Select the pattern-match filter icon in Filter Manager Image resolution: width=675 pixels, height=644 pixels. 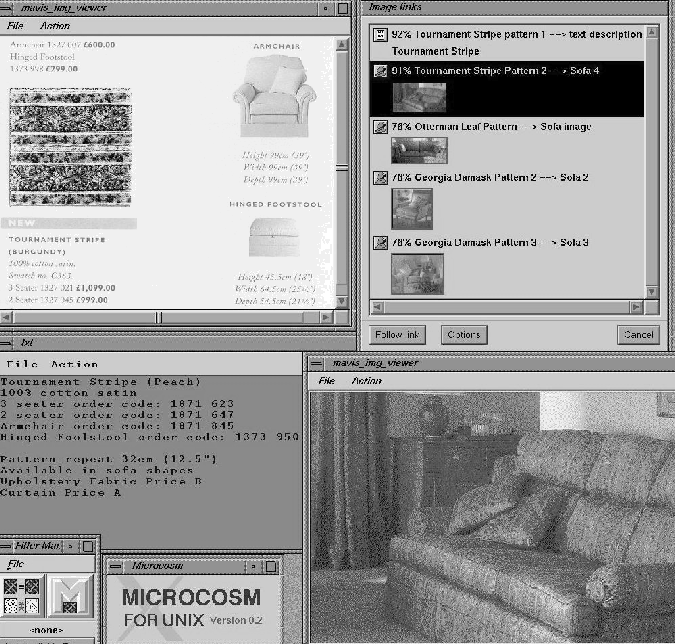22,596
